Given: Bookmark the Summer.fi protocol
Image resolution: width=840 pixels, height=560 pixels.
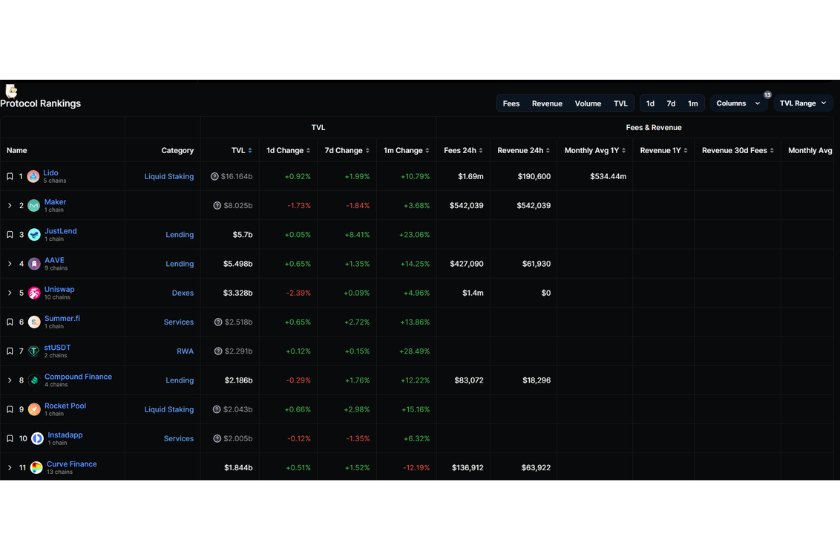Looking at the screenshot, I should point(10,322).
